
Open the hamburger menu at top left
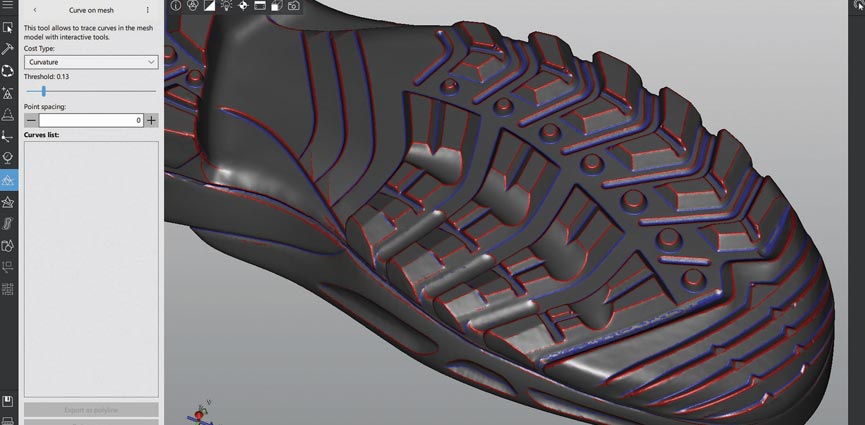tap(8, 6)
